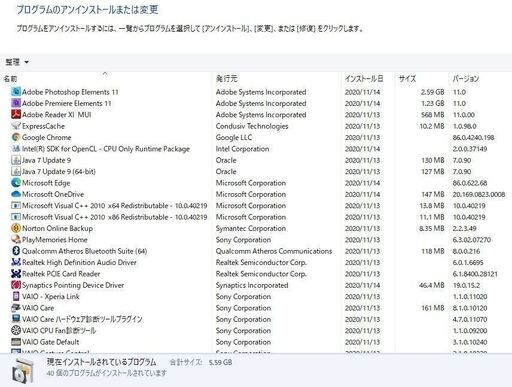The width and height of the screenshot is (512, 387).
Task: Click the 1.23 GB size cell
Action: point(433,103)
